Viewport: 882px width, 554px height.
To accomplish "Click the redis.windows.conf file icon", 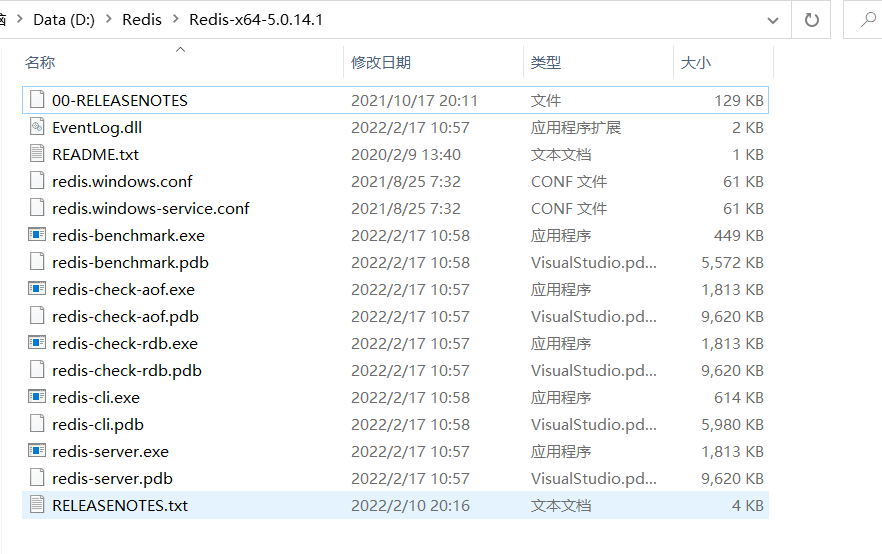I will (37, 181).
